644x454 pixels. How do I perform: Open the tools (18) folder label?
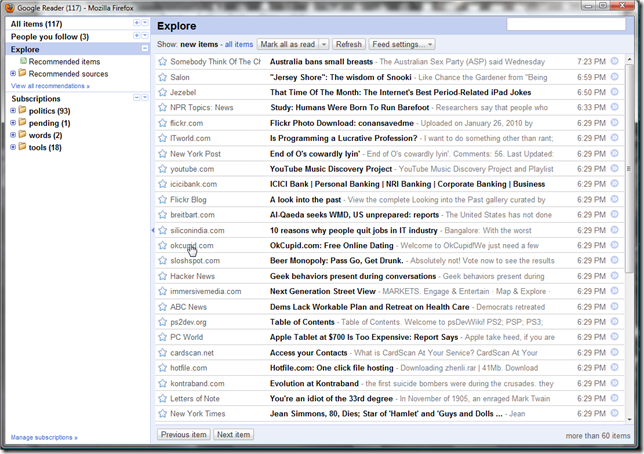[45, 147]
